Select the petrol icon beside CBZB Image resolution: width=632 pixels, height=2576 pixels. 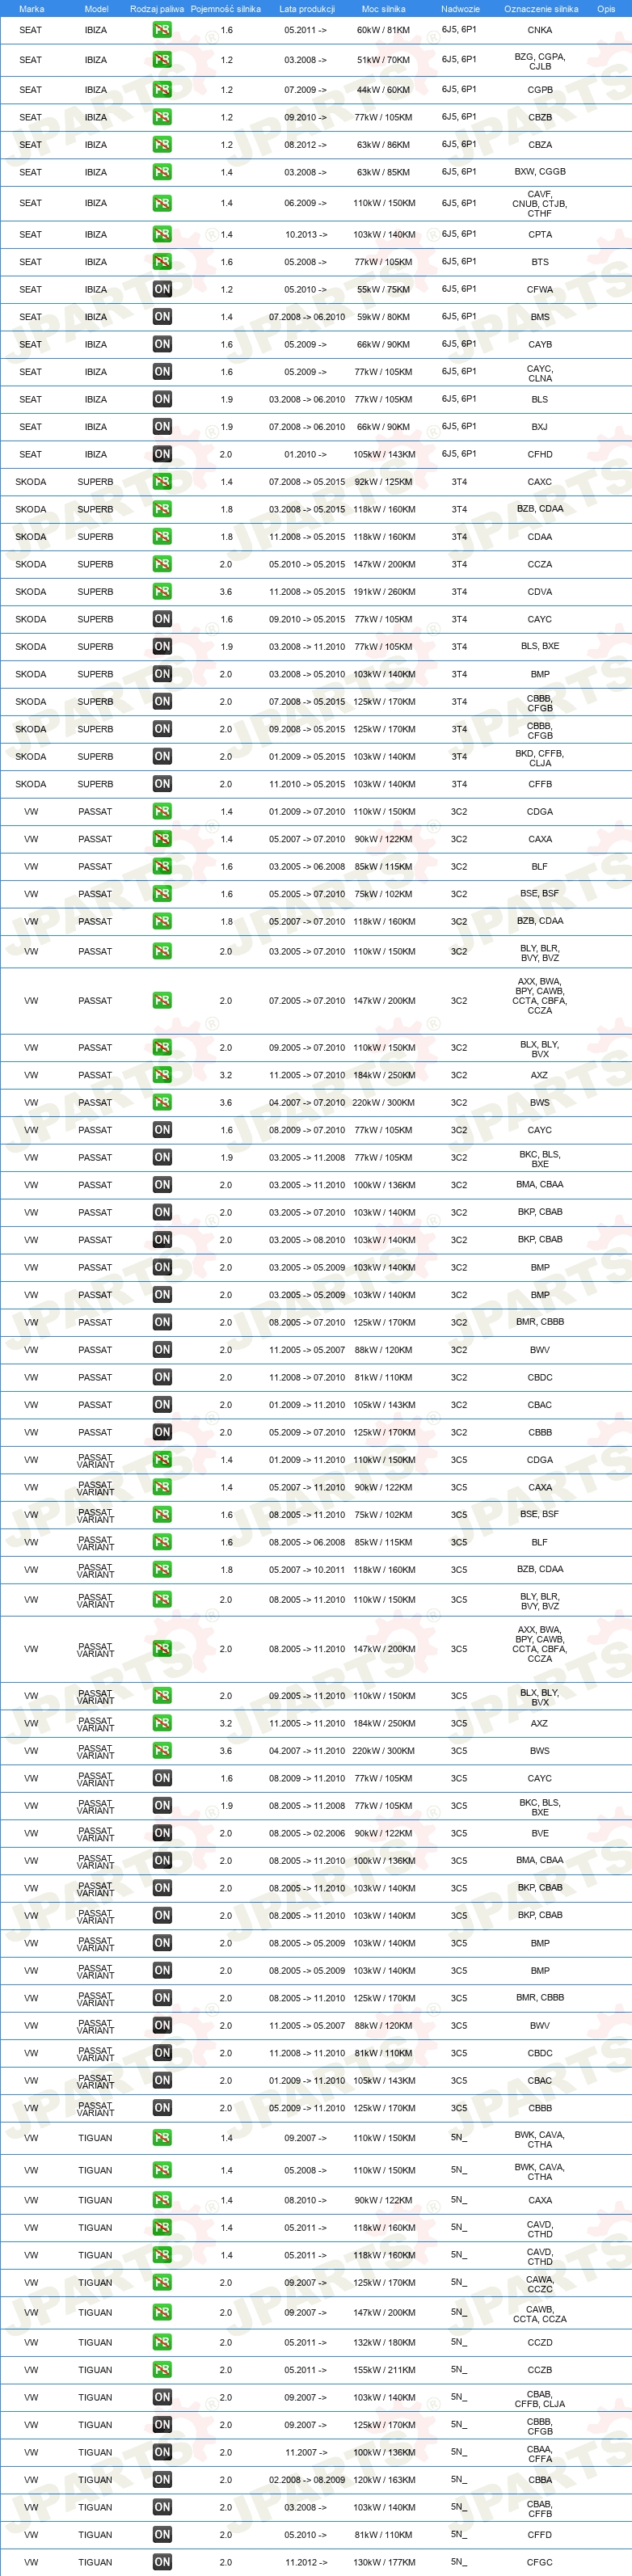tap(162, 117)
